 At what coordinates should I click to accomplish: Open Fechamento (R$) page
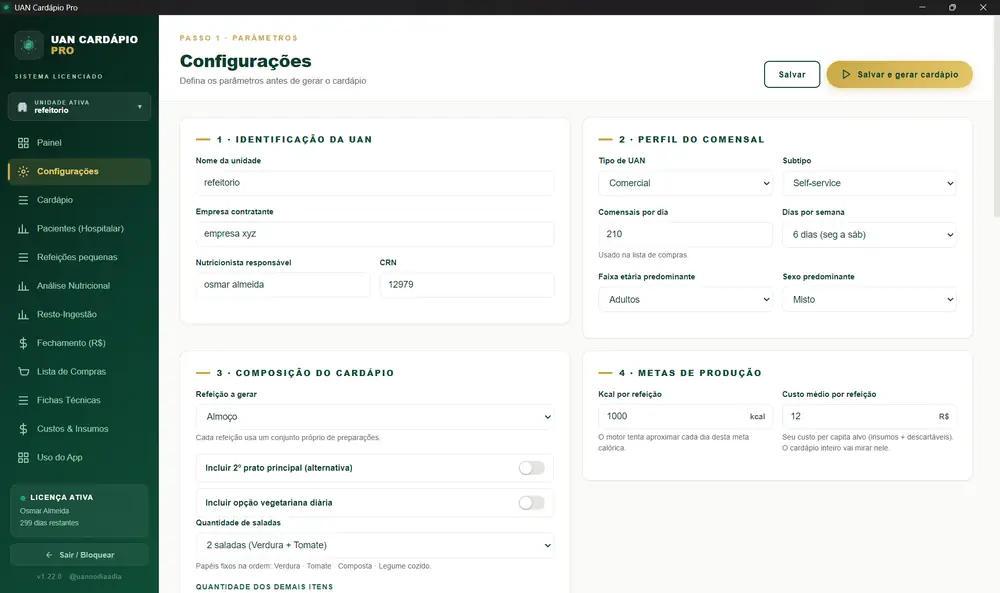(x=79, y=343)
